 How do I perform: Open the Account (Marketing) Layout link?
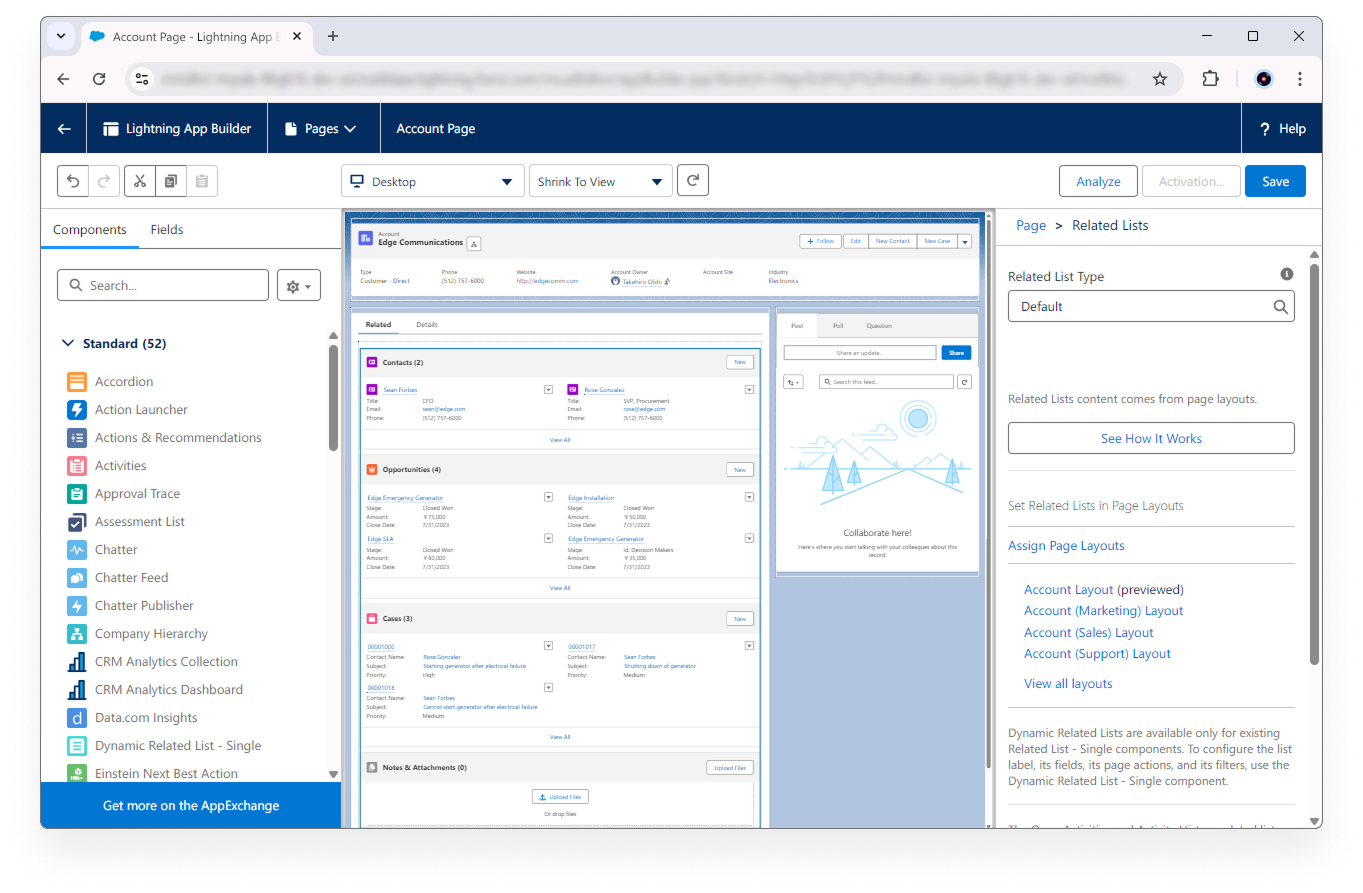1103,610
